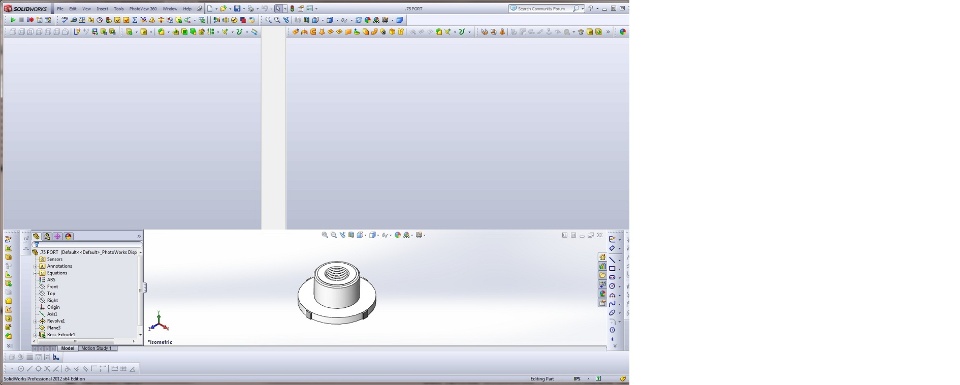Viewport: 960px width, 385px height.
Task: Click the threaded port model in viewport
Action: click(x=337, y=292)
